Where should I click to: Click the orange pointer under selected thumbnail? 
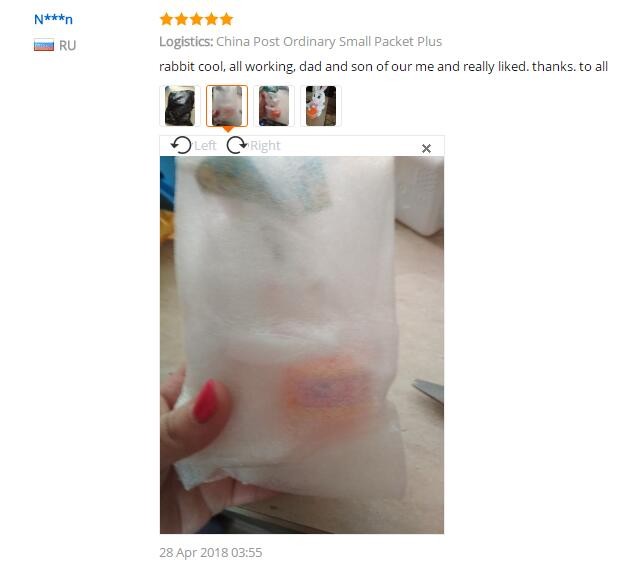(227, 130)
